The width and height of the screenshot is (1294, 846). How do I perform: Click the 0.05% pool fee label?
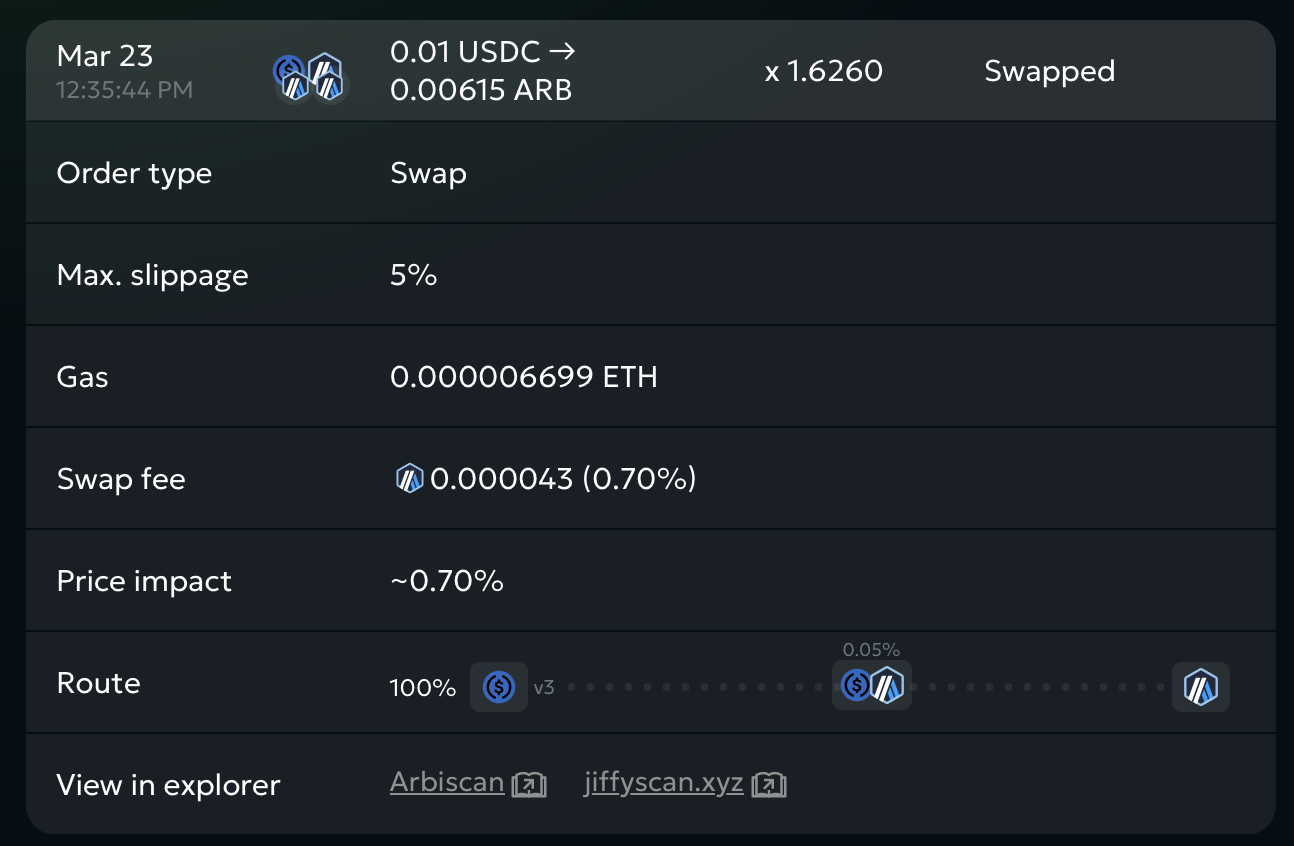coord(871,650)
